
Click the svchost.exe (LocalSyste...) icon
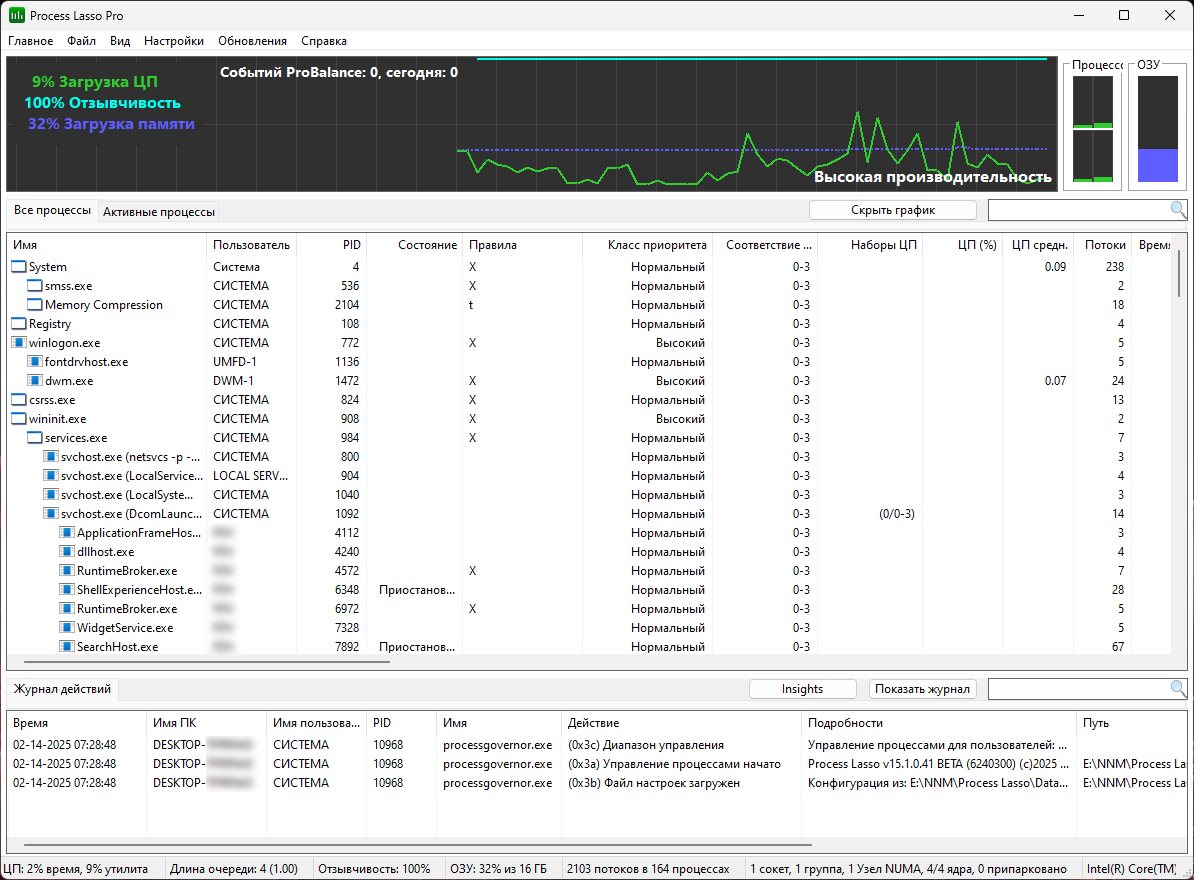click(51, 495)
